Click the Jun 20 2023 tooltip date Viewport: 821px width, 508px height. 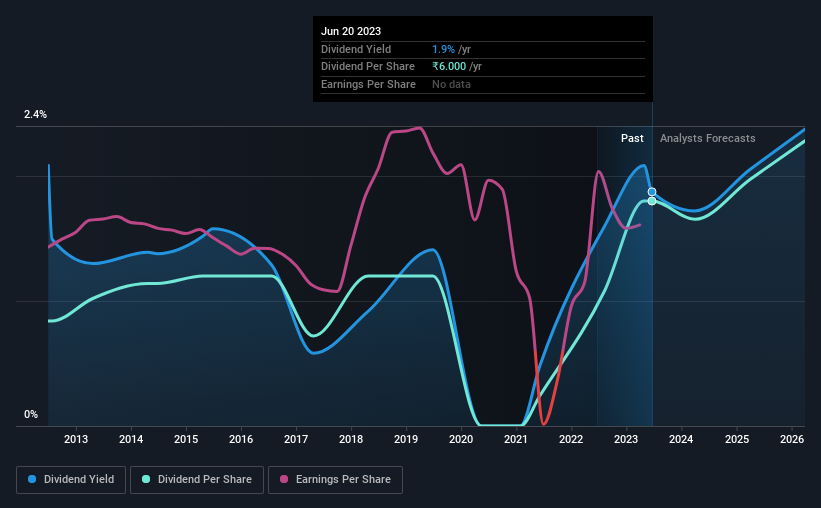pyautogui.click(x=351, y=31)
